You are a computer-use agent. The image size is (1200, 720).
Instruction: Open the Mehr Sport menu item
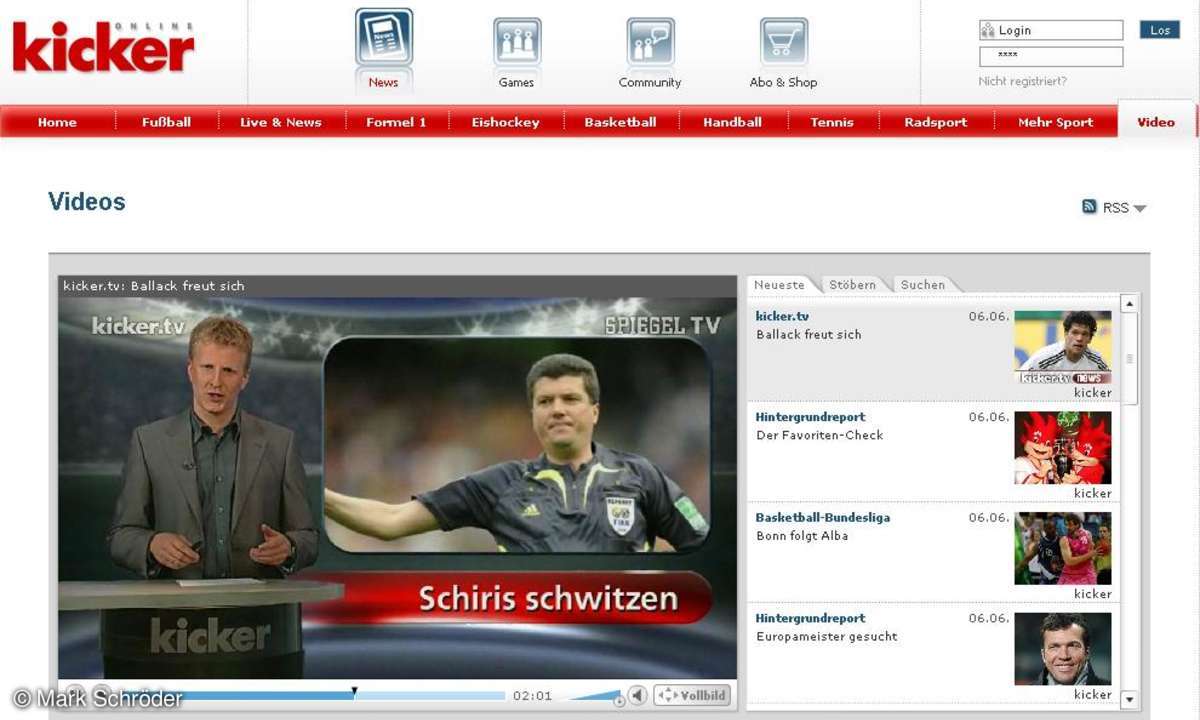pos(1055,122)
